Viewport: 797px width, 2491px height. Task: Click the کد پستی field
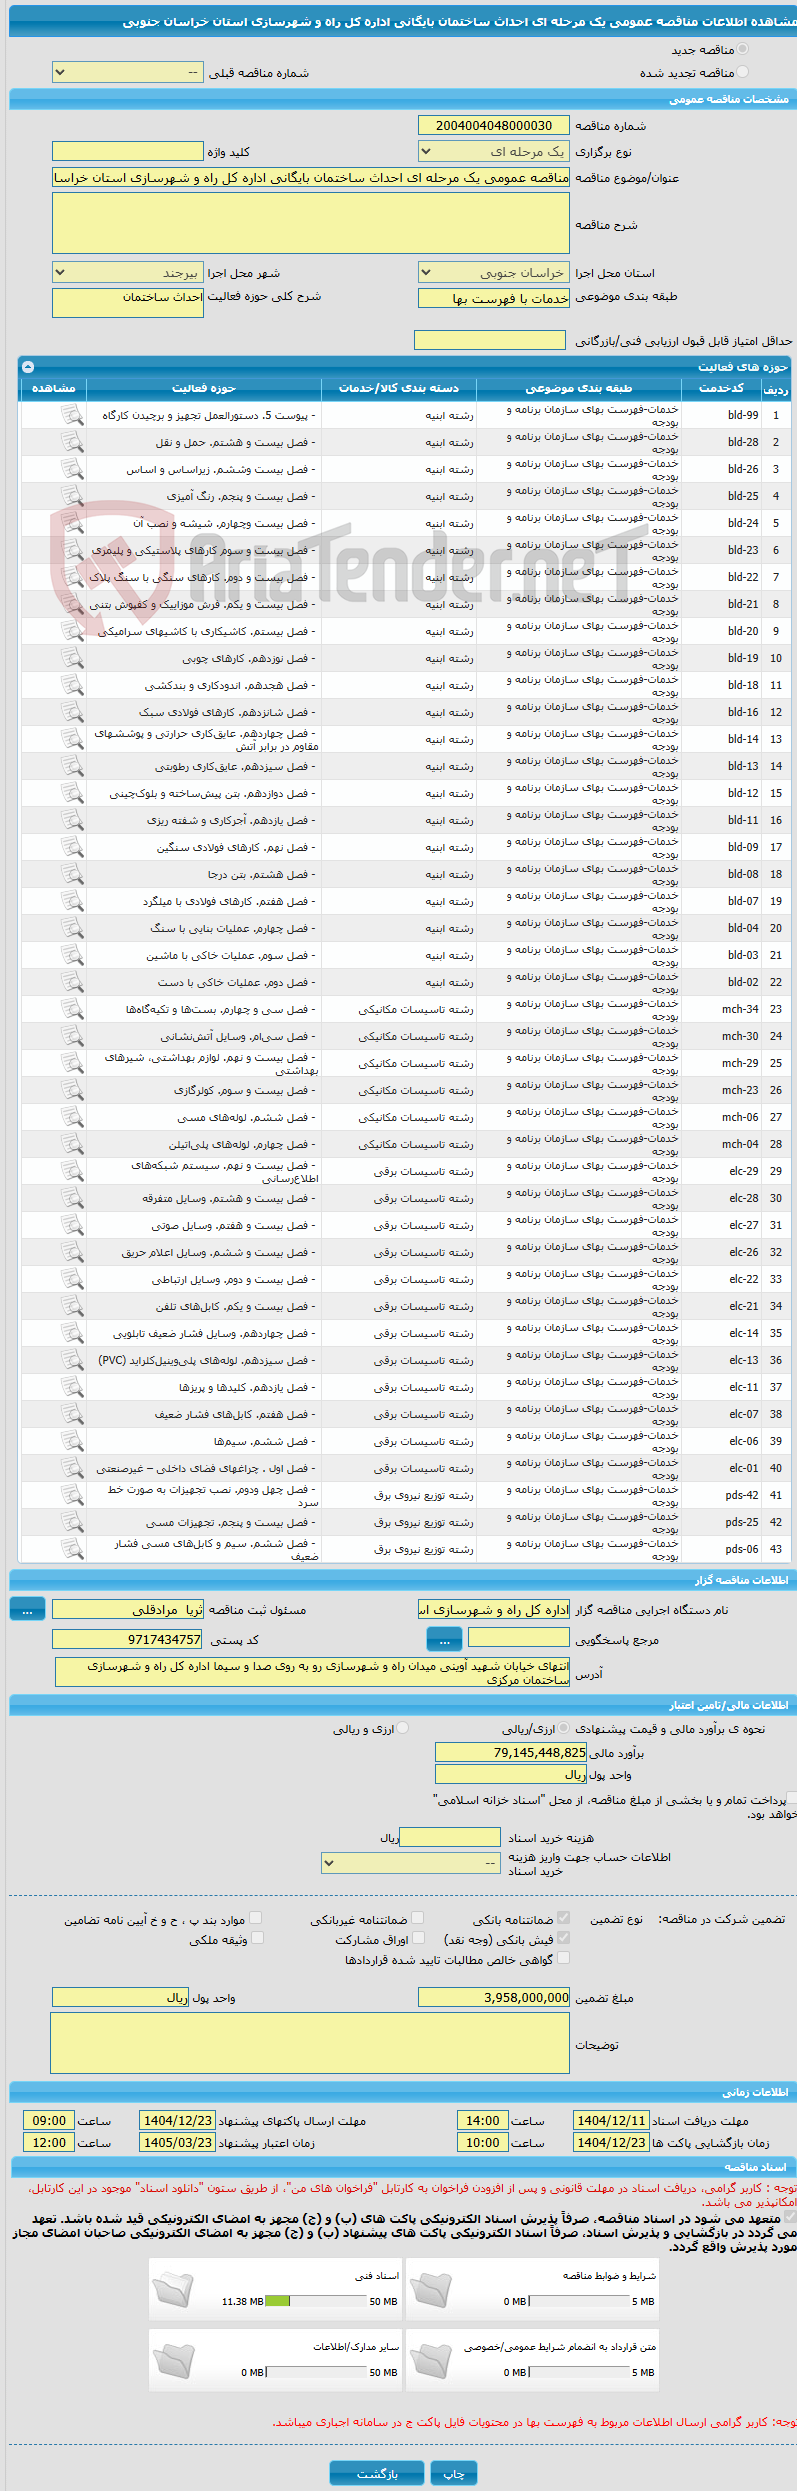tap(128, 1639)
